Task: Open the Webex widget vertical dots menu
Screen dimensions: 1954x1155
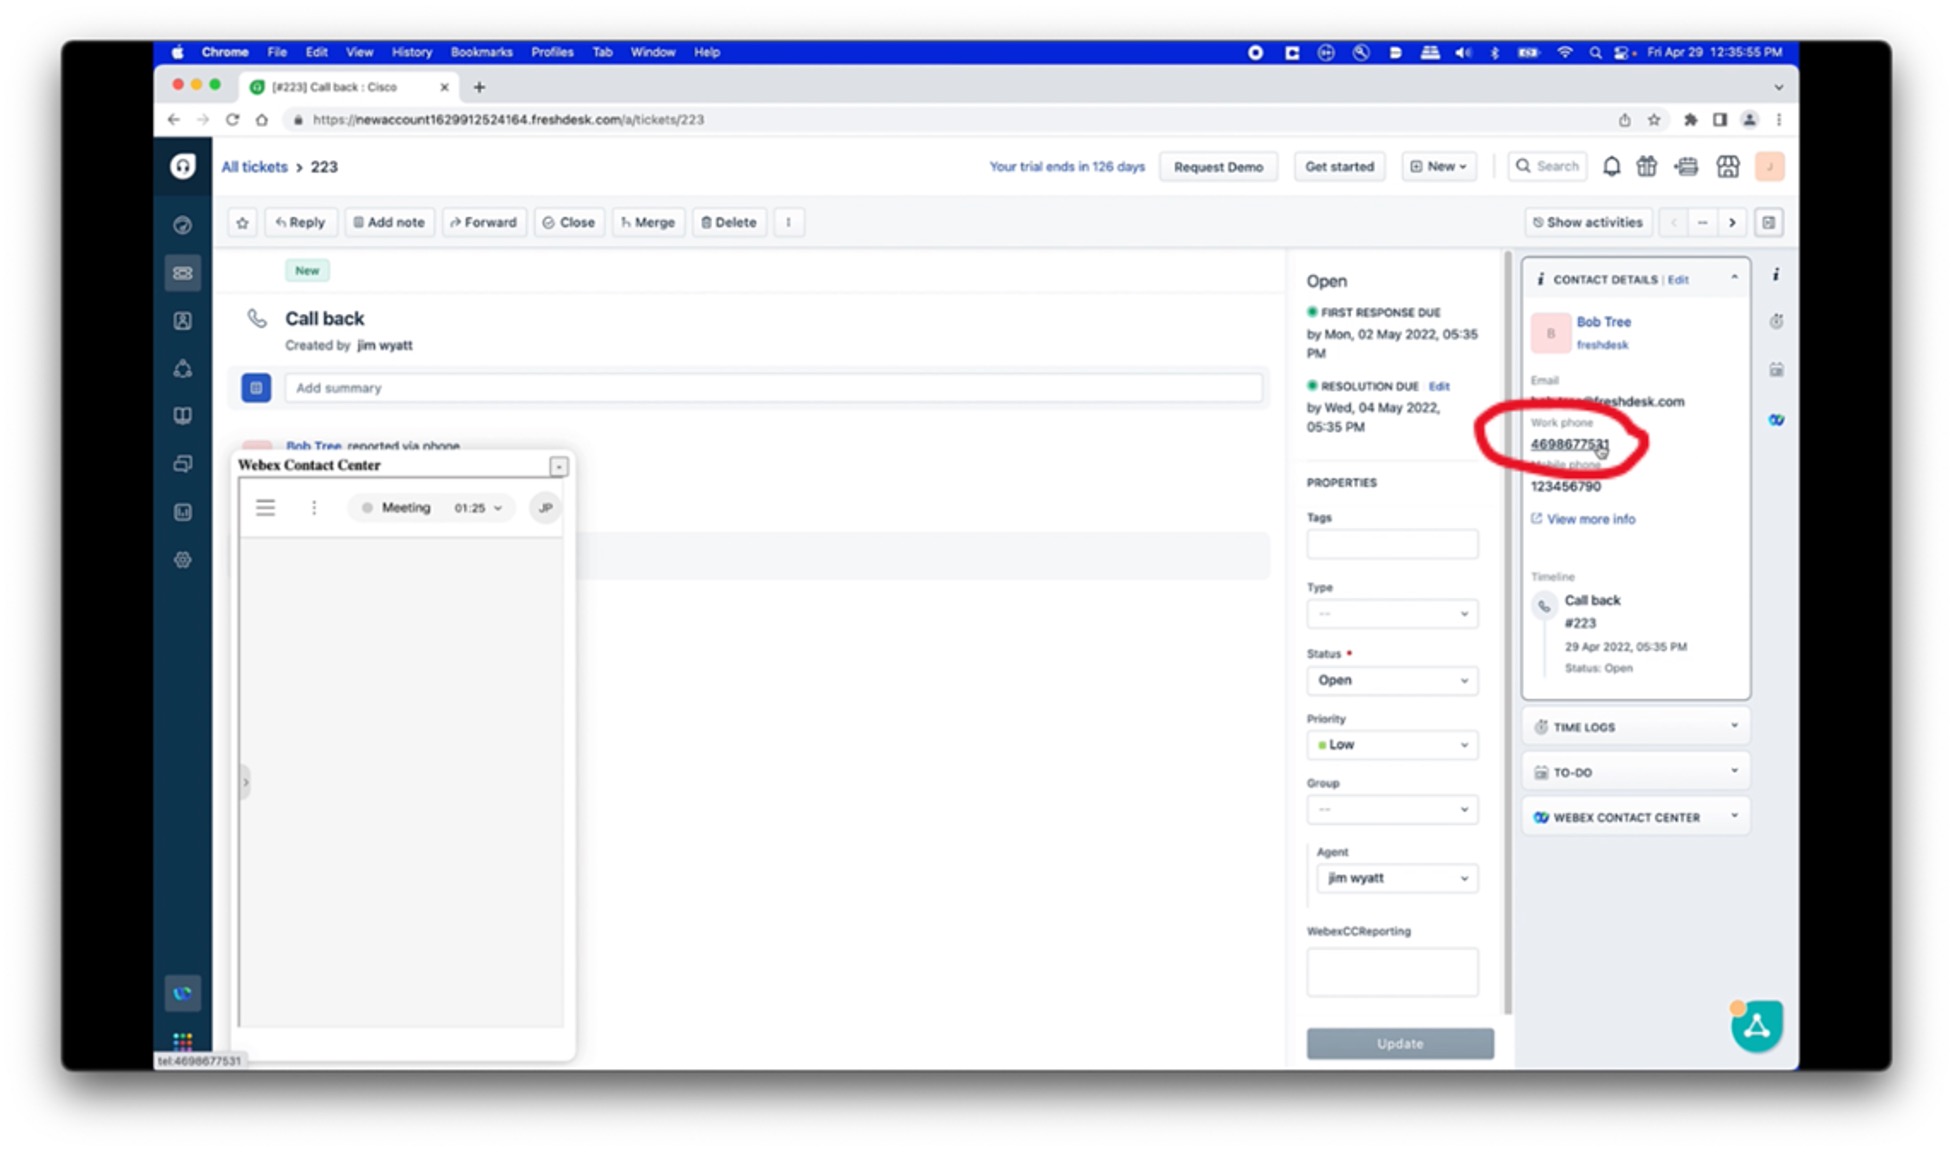Action: pyautogui.click(x=314, y=508)
